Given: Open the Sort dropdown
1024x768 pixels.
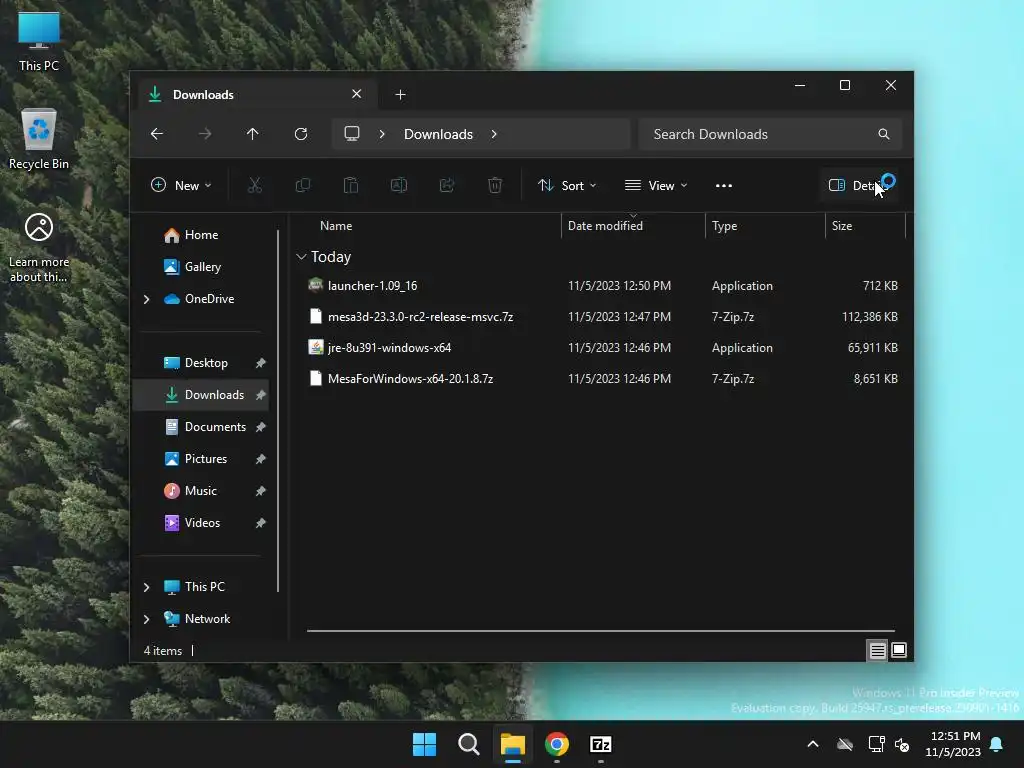Looking at the screenshot, I should pyautogui.click(x=567, y=185).
